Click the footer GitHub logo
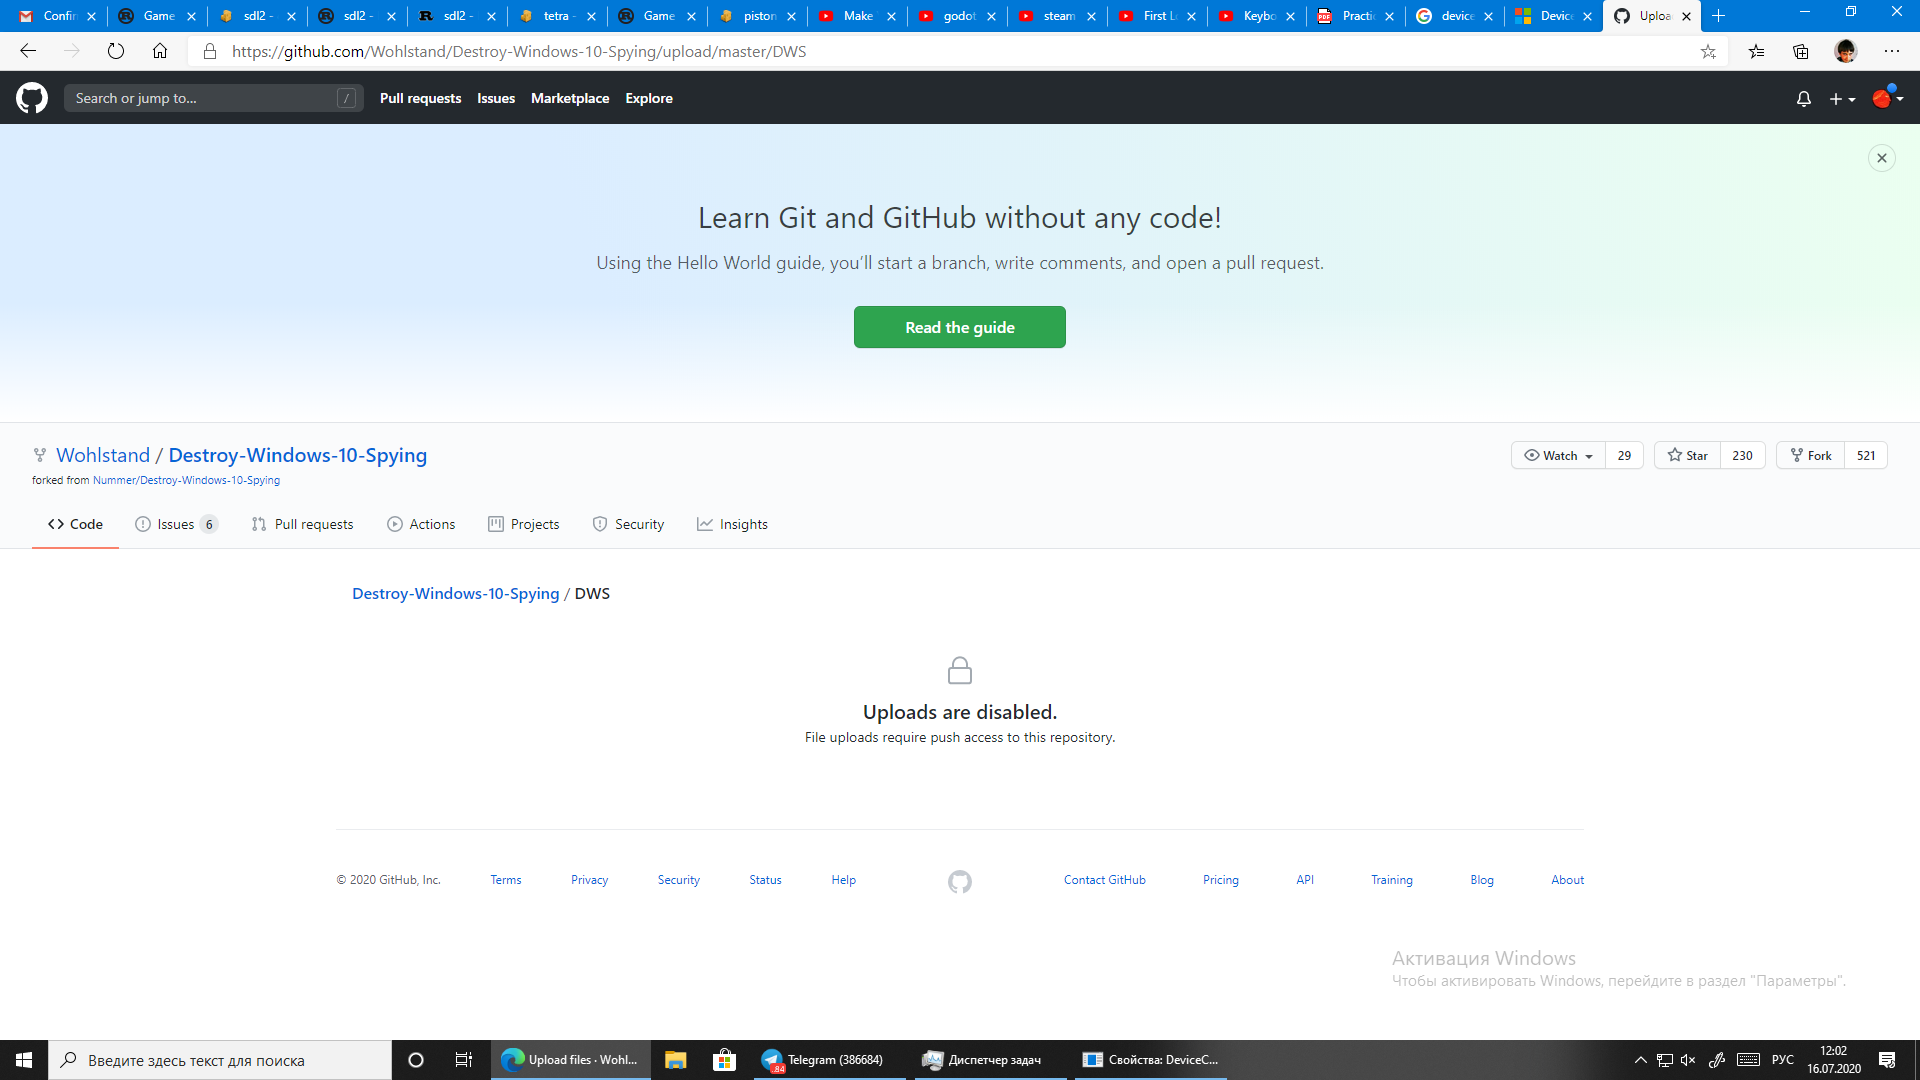This screenshot has width=1920, height=1080. pos(960,882)
